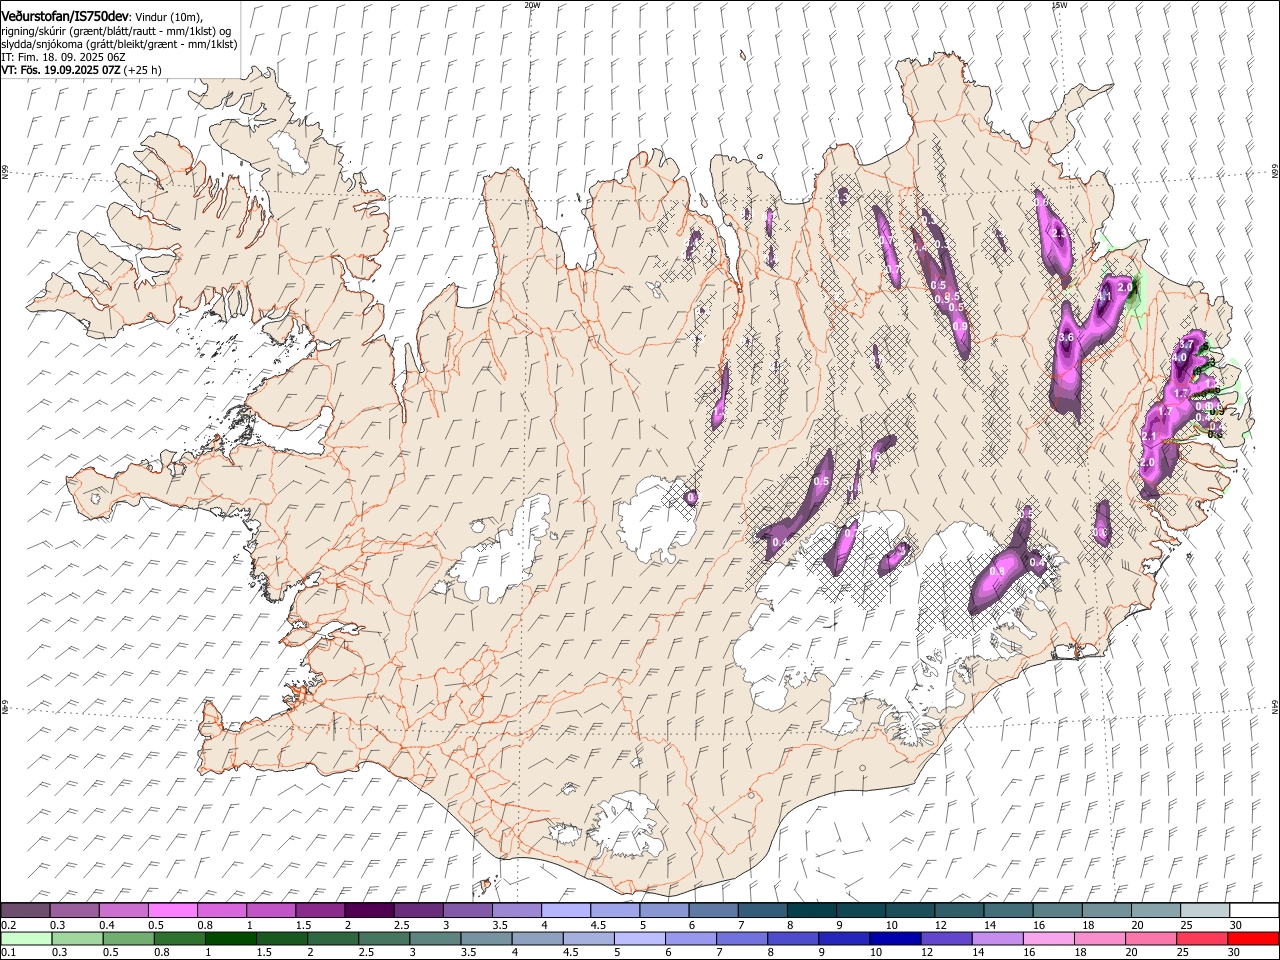This screenshot has width=1280, height=960.
Task: Pick the lower scale 12–14 violet swatch
Action: click(x=946, y=939)
